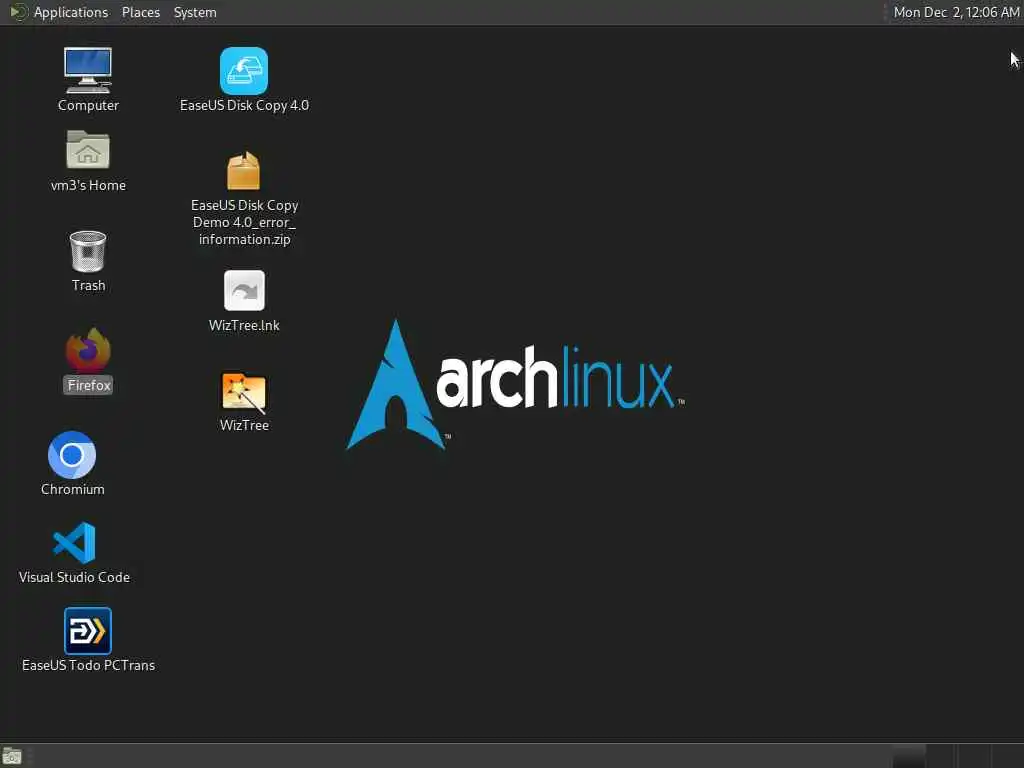Viewport: 1024px width, 768px height.
Task: Open the clock calendar showing Mon Dec 2
Action: [956, 12]
